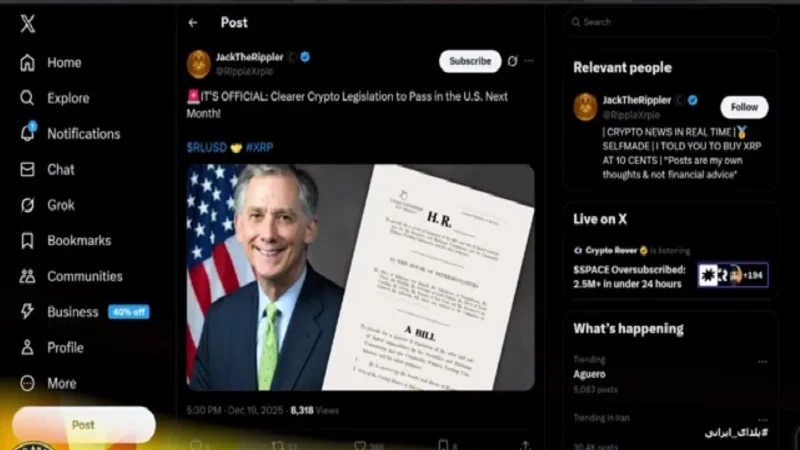Subscribe to JackTheRippler
Image resolution: width=800 pixels, height=450 pixels.
click(x=470, y=61)
